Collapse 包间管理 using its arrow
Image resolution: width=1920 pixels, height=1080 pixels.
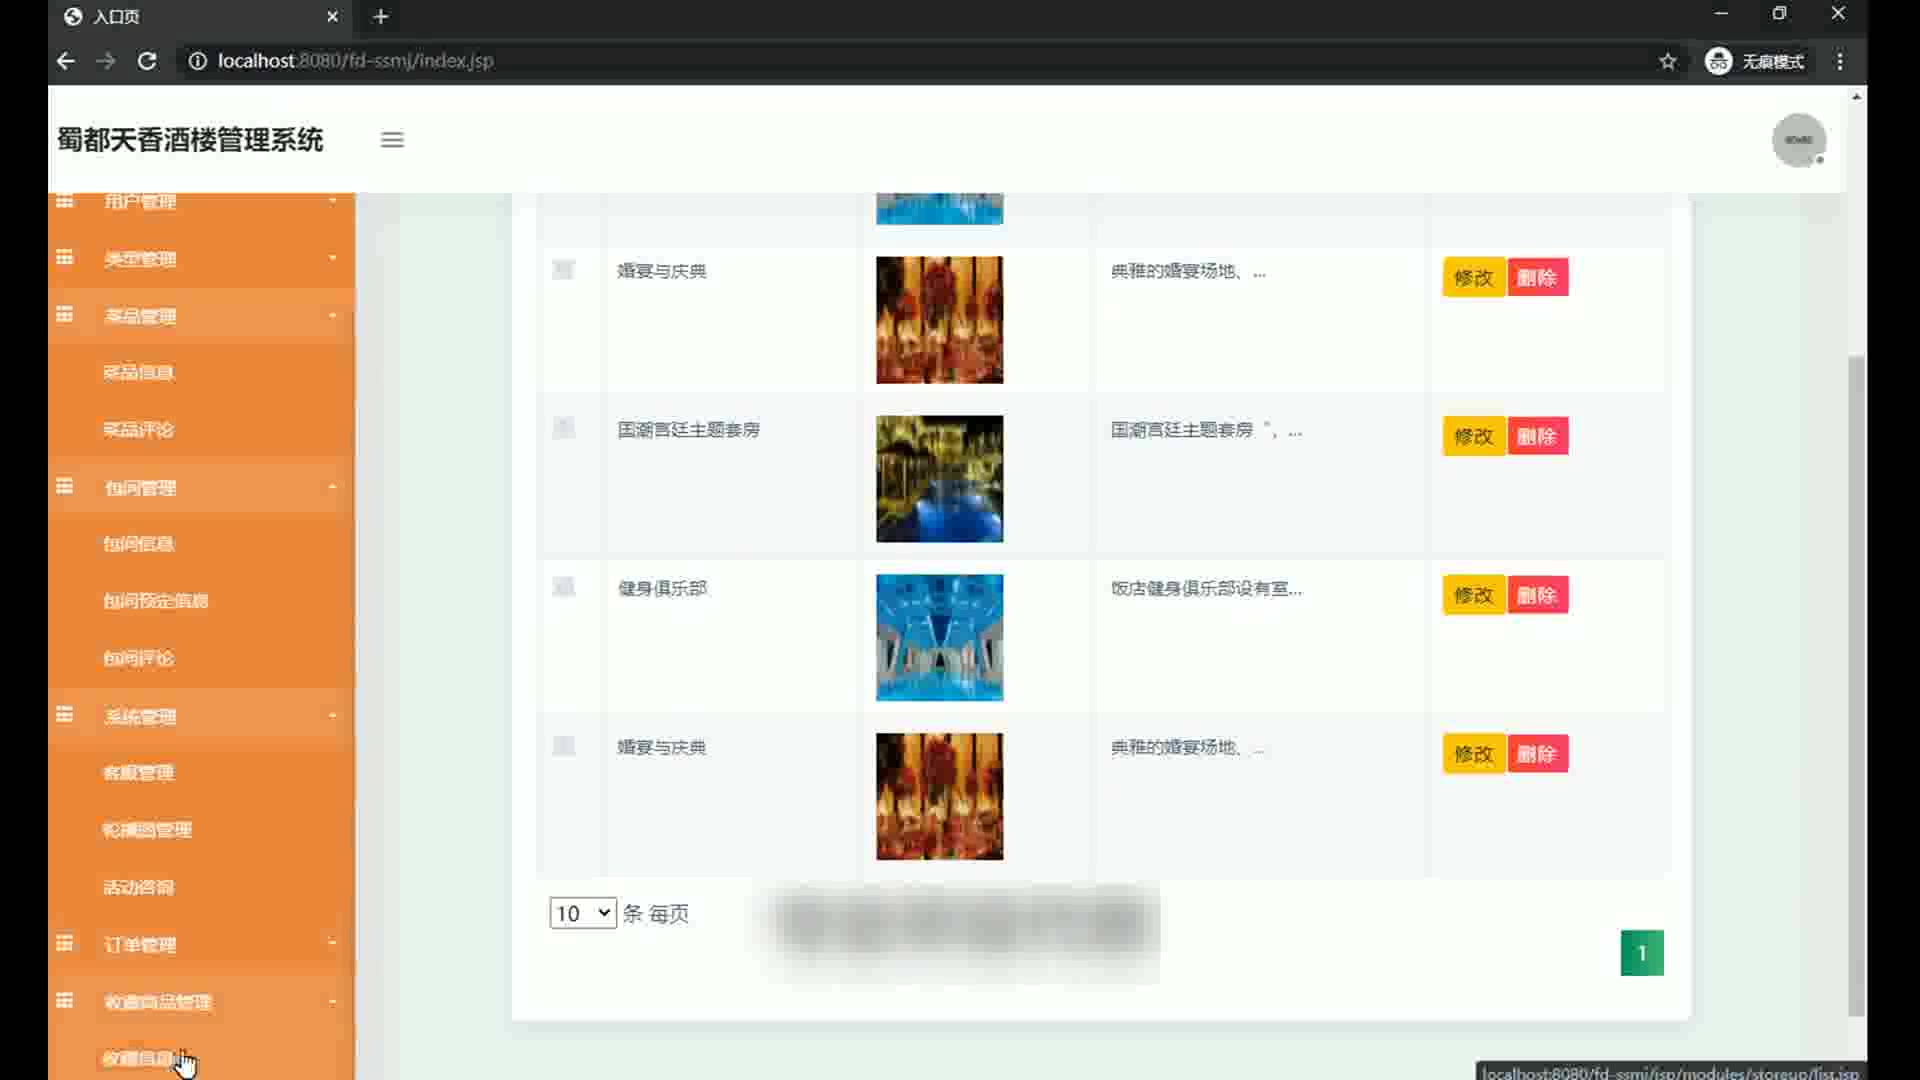pos(332,487)
